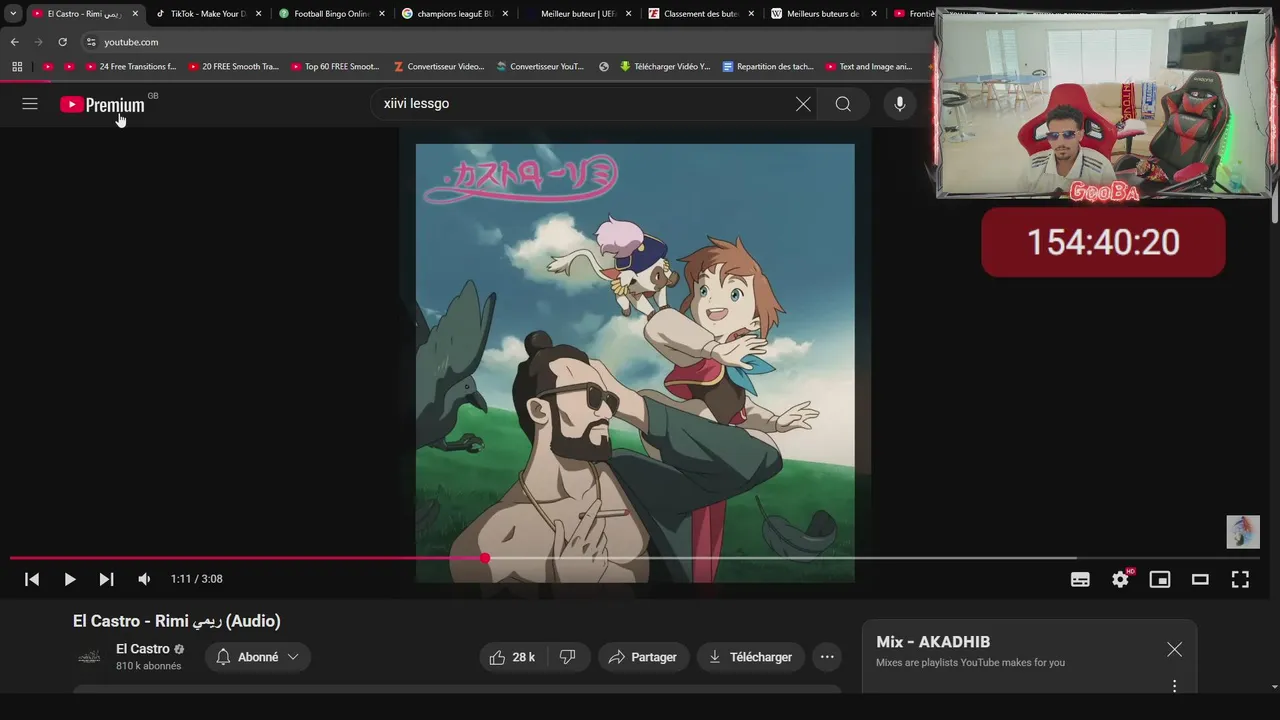
Task: Go back in browser history
Action: coord(14,42)
